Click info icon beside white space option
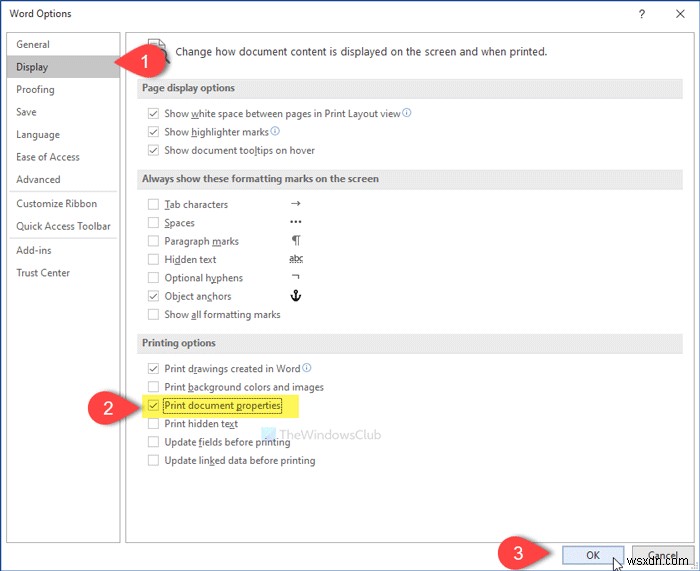 click(407, 113)
